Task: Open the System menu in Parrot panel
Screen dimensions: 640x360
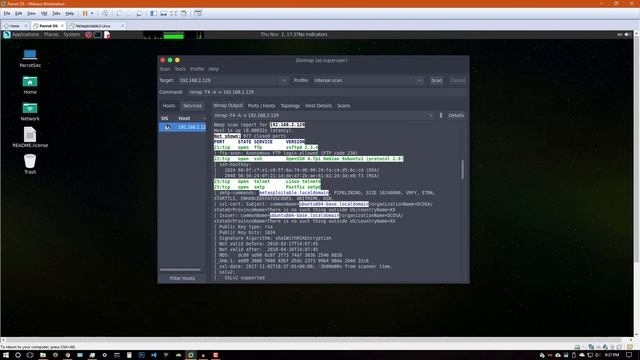Action: pyautogui.click(x=71, y=35)
